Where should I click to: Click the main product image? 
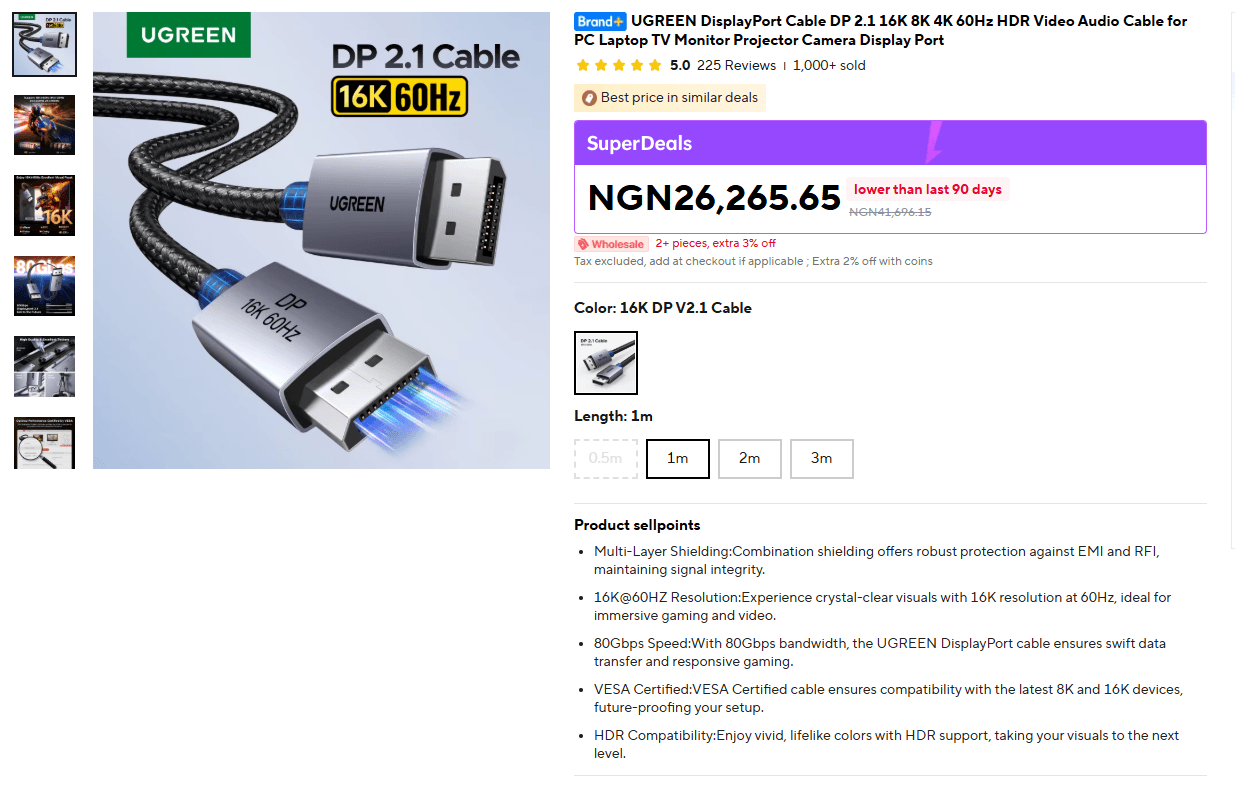(x=321, y=240)
